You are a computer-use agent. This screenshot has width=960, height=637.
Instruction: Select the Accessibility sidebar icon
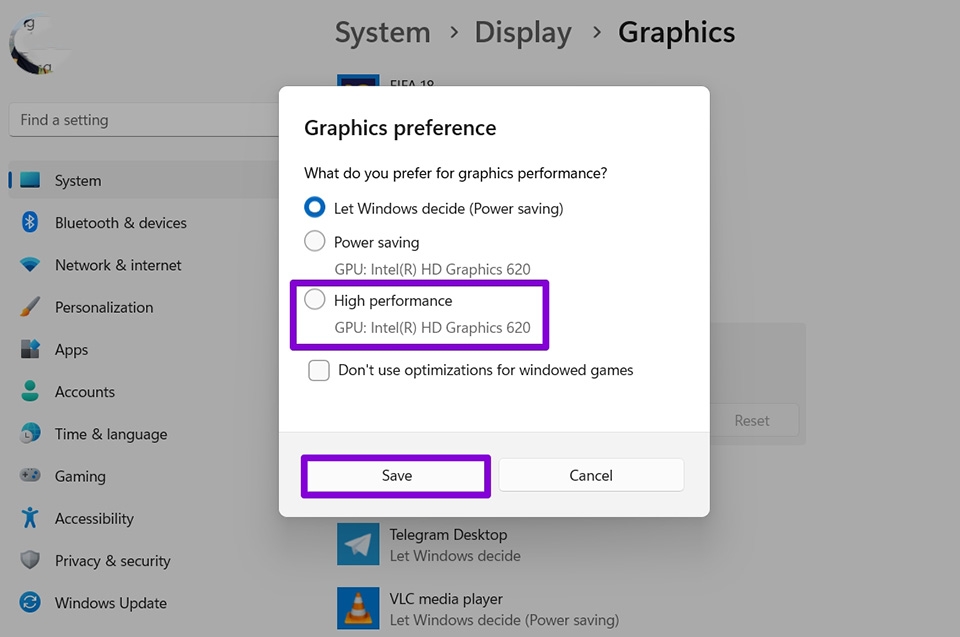29,518
